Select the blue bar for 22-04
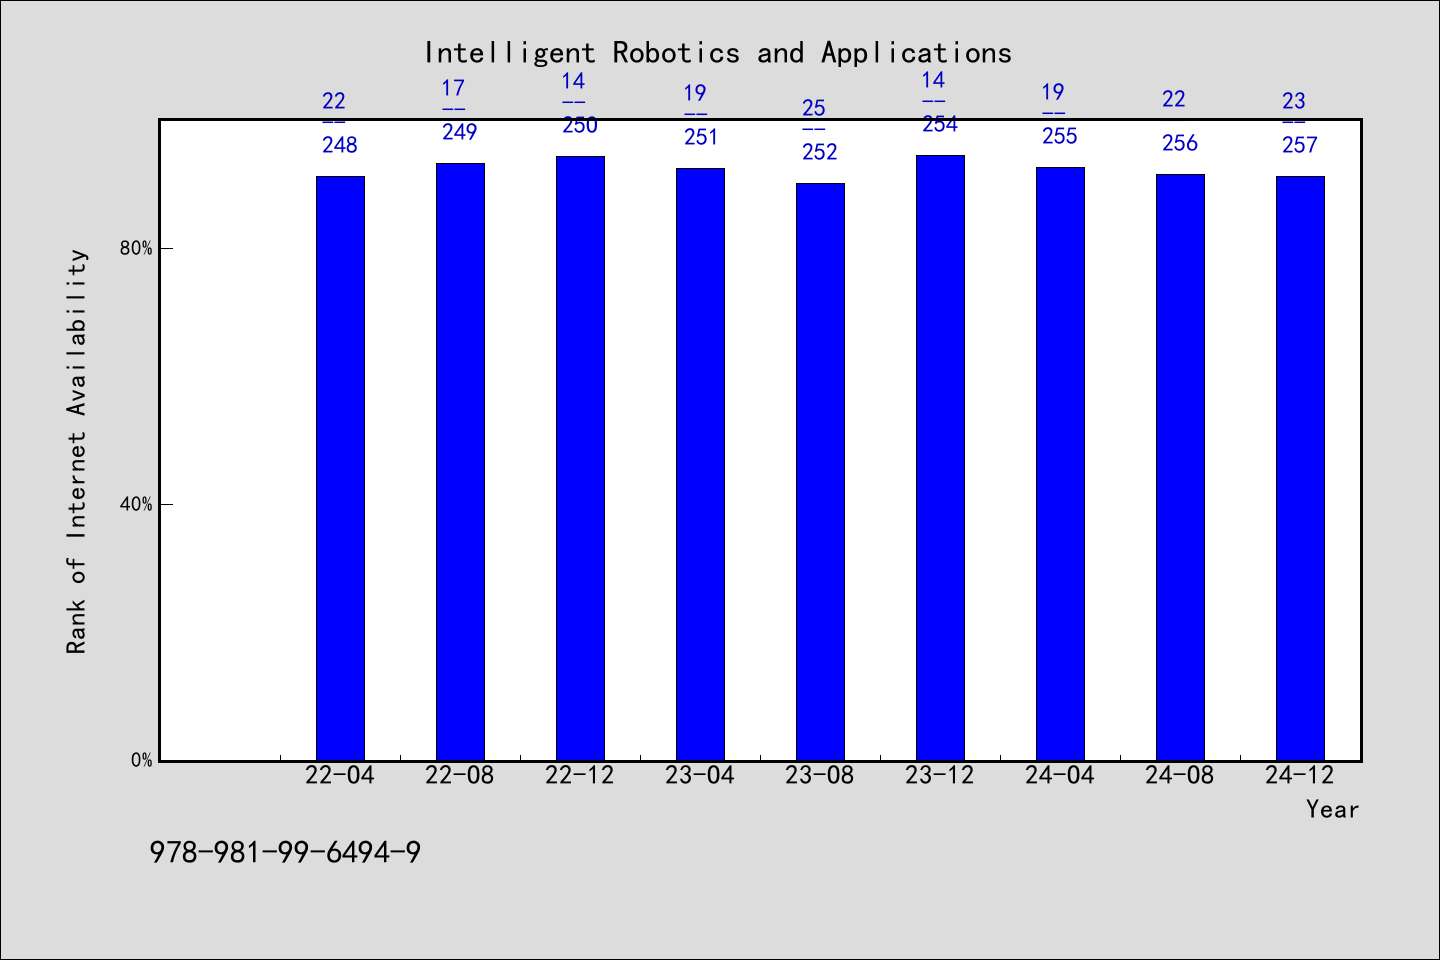1440x960 pixels. click(x=340, y=468)
